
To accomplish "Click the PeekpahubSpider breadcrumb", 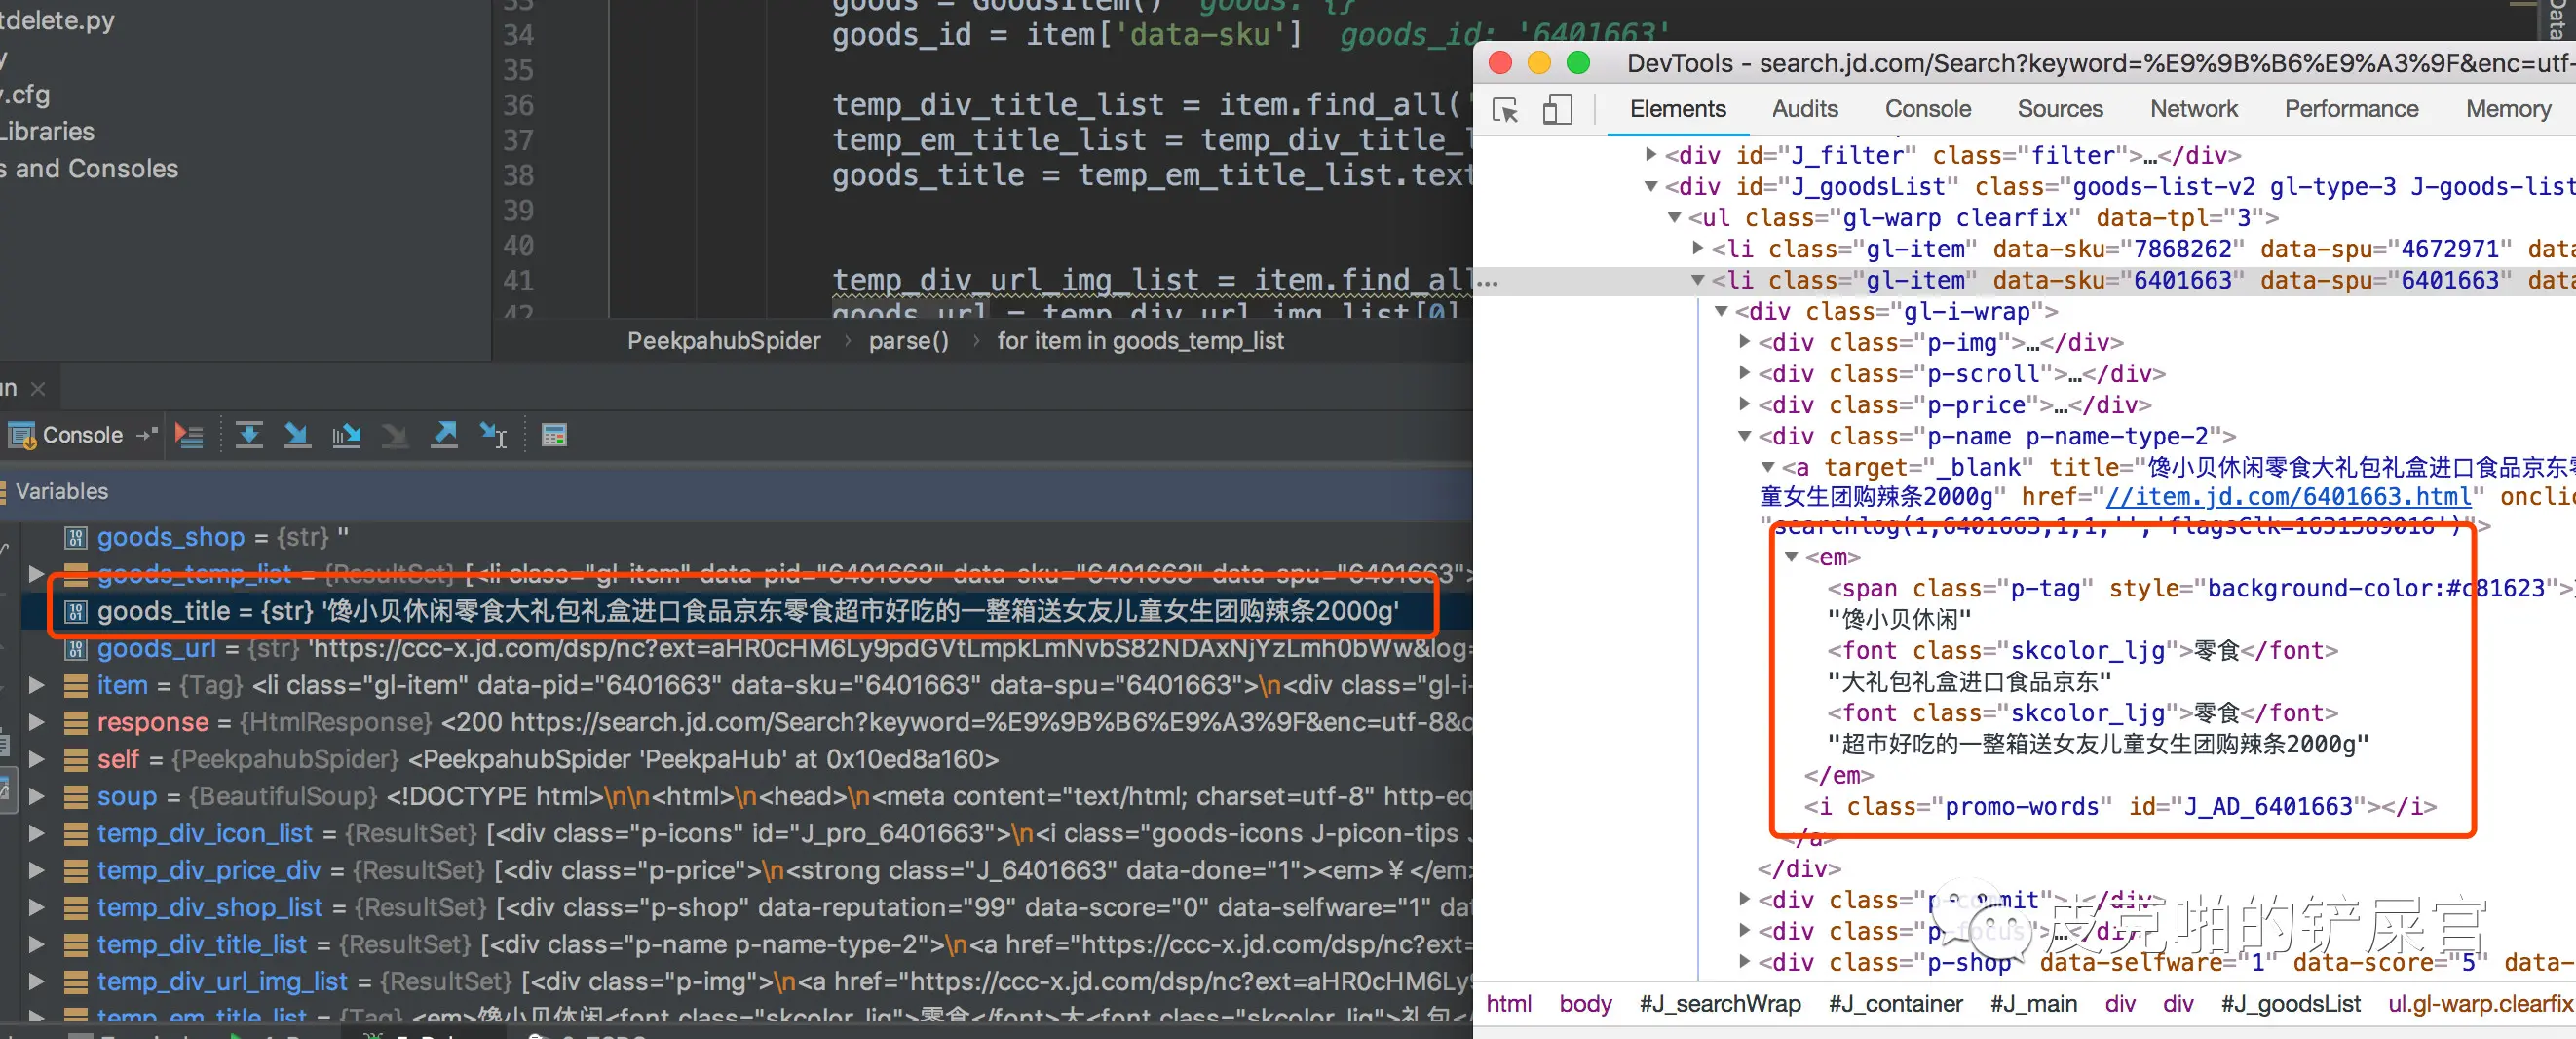I will [x=724, y=341].
